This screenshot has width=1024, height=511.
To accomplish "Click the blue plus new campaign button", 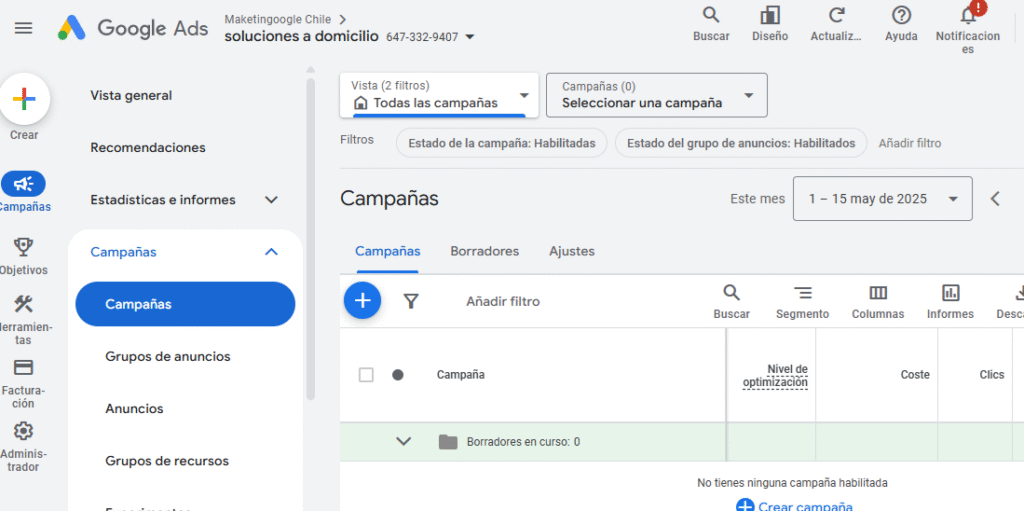I will point(362,301).
